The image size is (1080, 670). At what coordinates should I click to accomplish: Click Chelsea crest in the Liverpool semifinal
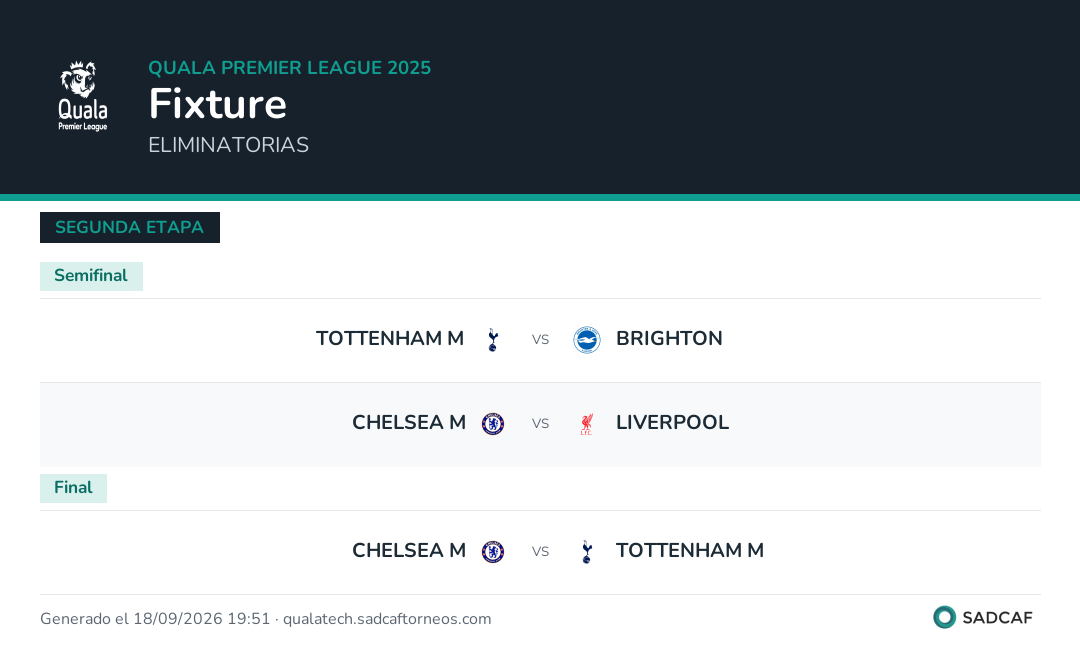click(x=492, y=423)
